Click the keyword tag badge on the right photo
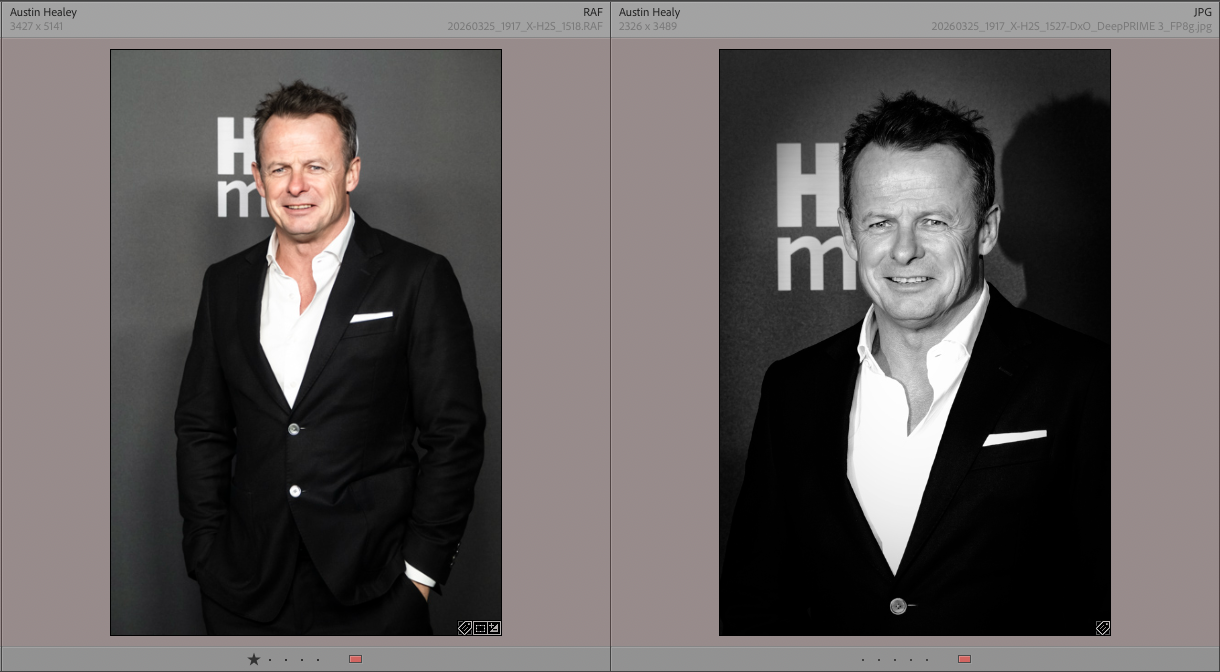Screen dimensions: 1220x672 [1103, 628]
